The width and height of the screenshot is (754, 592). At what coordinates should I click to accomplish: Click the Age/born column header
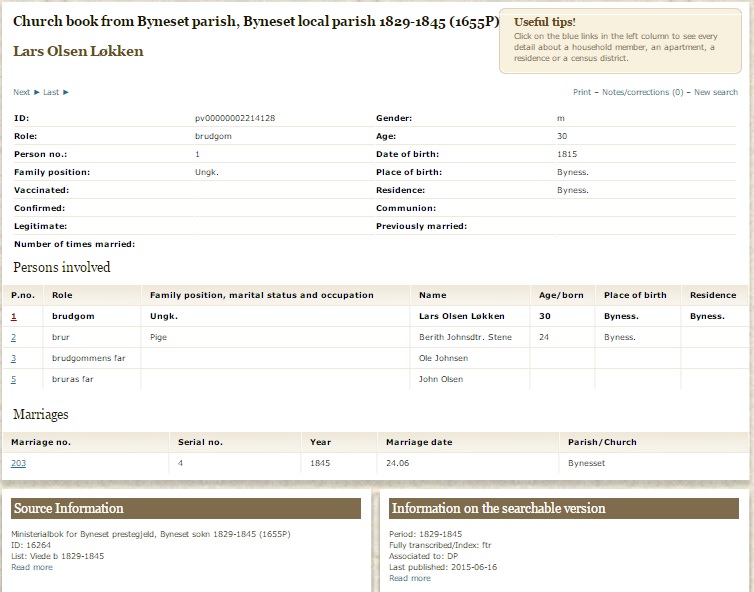(561, 295)
